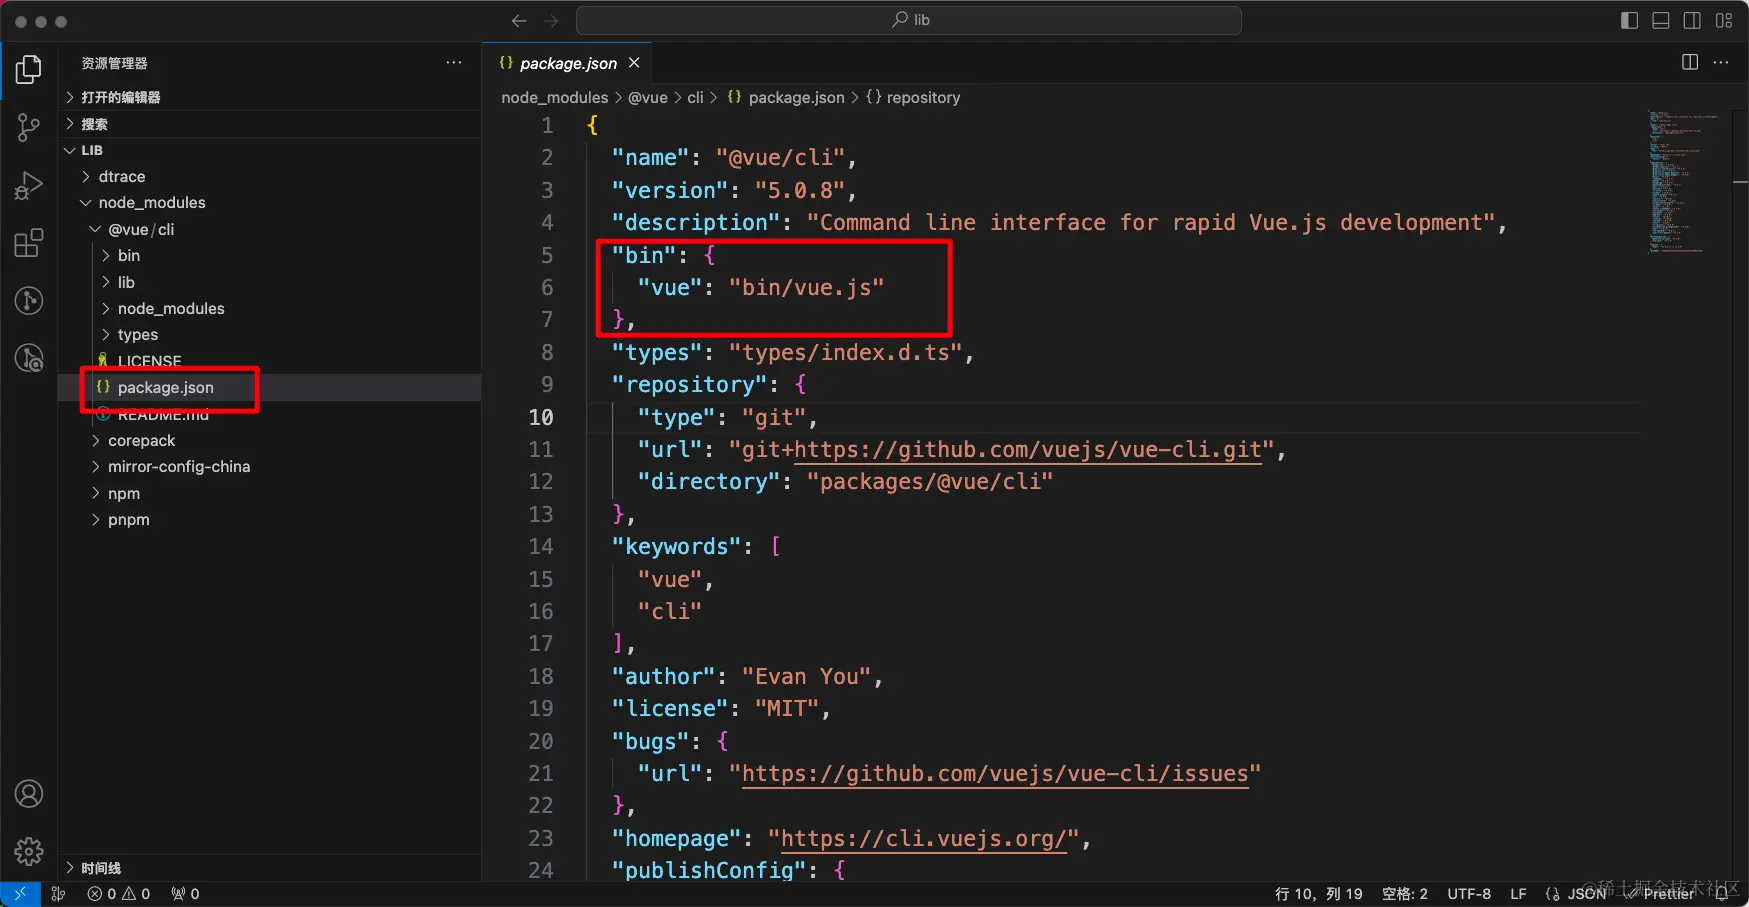The height and width of the screenshot is (907, 1749).
Task: Click cli in the breadcrumb
Action: [x=695, y=97]
